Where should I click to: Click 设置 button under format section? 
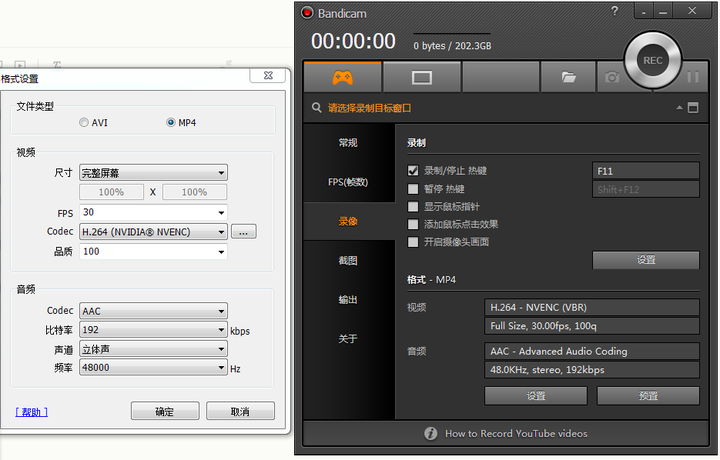(x=536, y=396)
